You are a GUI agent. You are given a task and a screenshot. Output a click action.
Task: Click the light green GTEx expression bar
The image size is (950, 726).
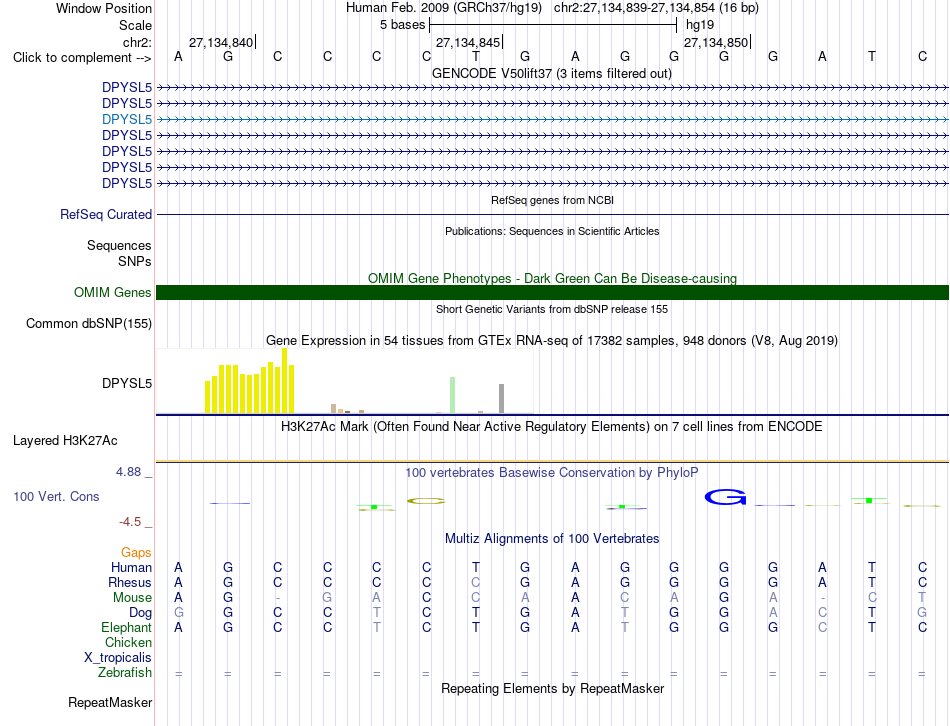pos(453,395)
